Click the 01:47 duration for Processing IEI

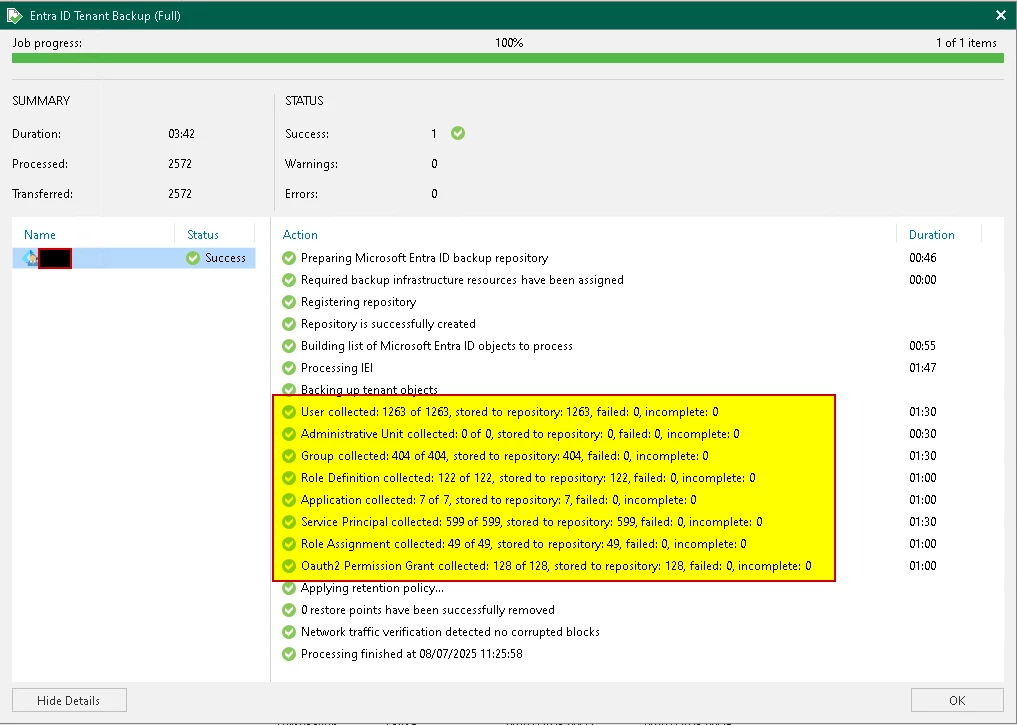(922, 368)
